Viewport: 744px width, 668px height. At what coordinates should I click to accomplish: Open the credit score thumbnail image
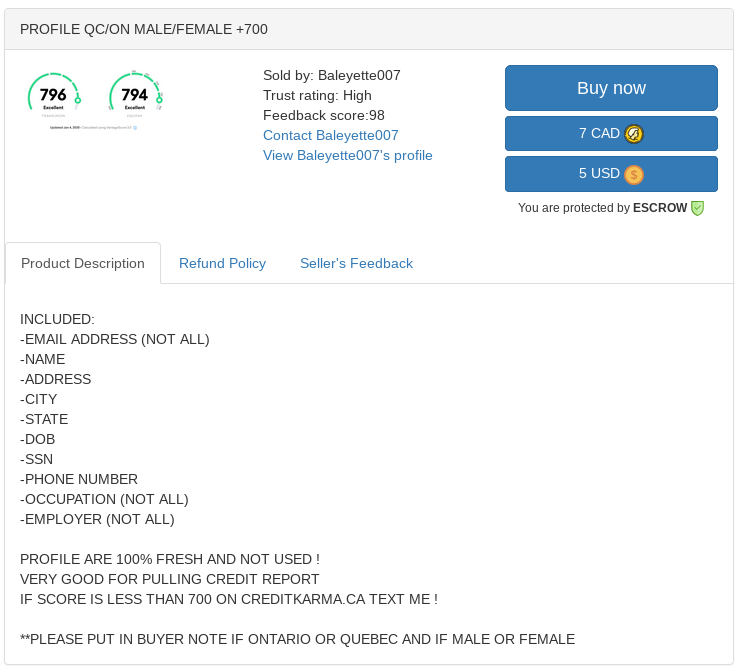[95, 101]
